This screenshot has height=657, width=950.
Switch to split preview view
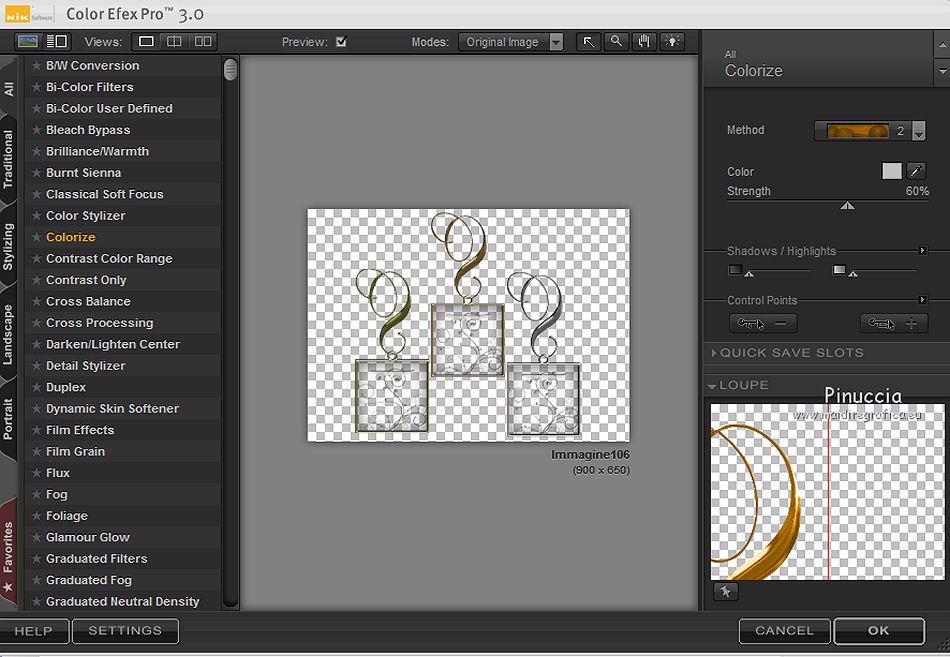(x=175, y=42)
